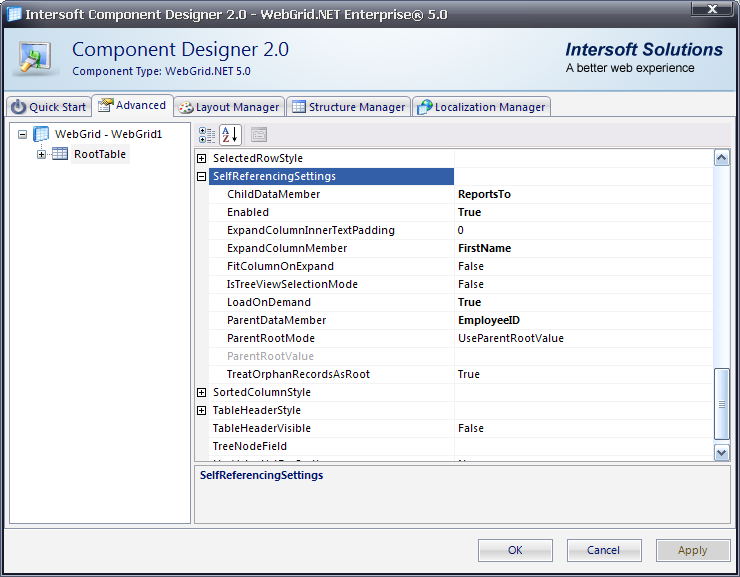The width and height of the screenshot is (740, 577).
Task: Select the ParentDataMember property
Action: point(331,320)
